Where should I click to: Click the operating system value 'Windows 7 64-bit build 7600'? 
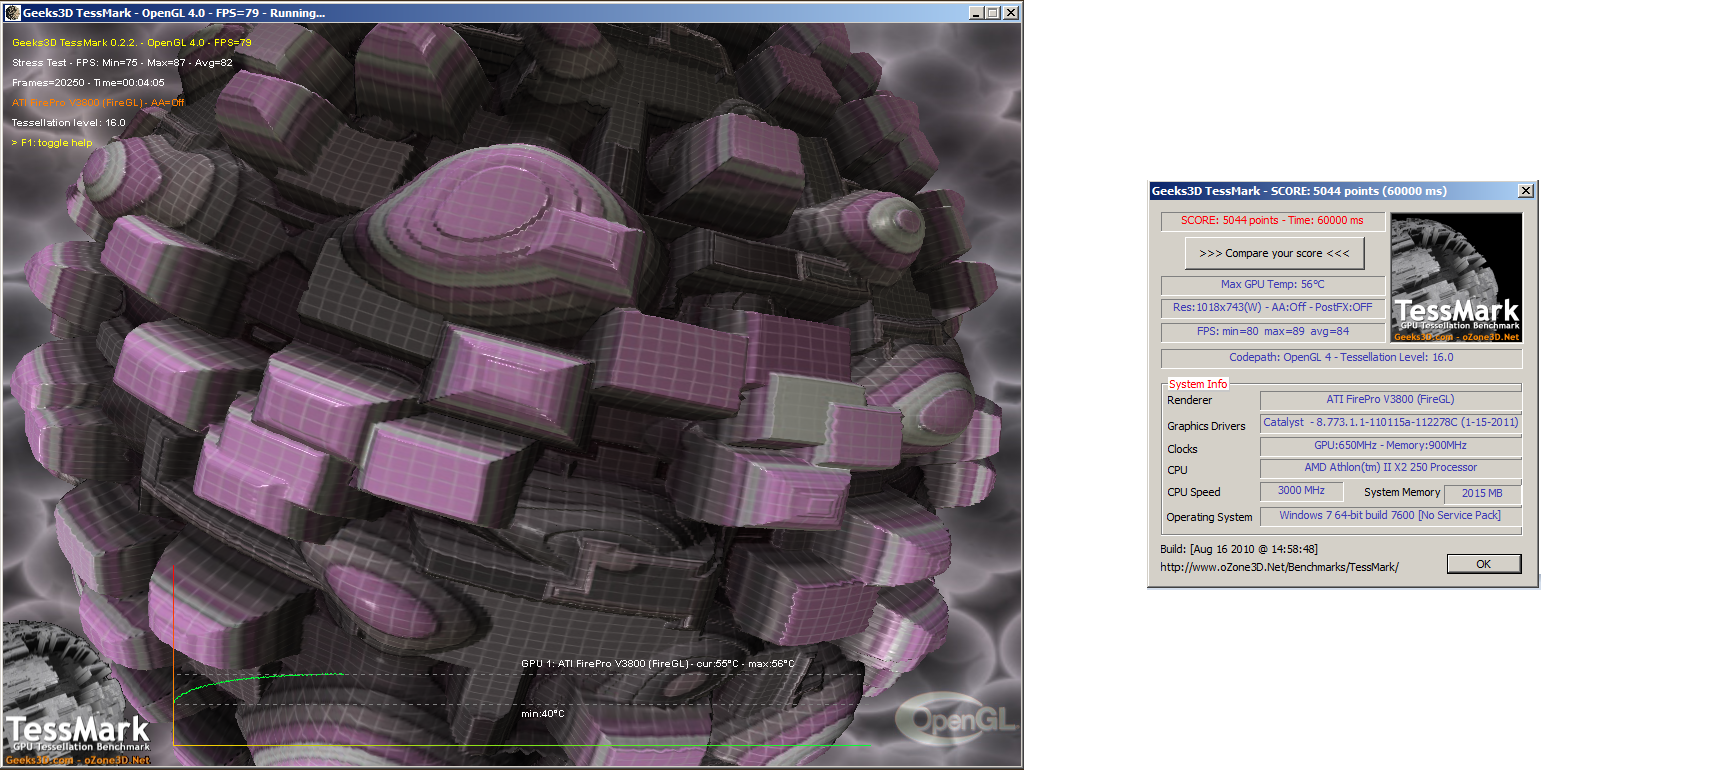pyautogui.click(x=1391, y=516)
